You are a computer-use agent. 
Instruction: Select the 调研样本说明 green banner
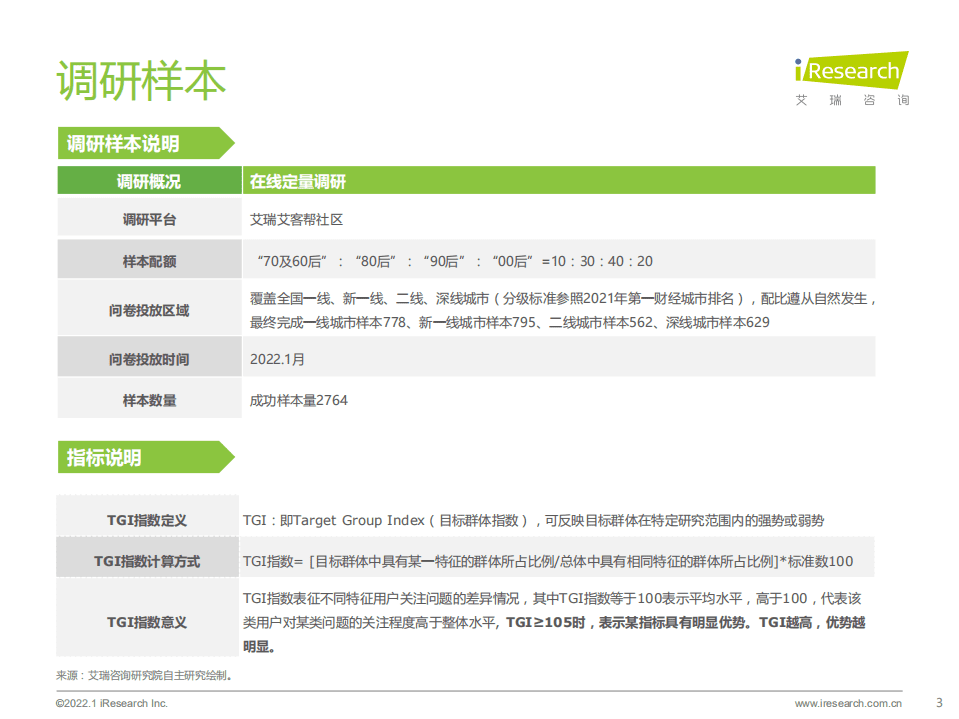pyautogui.click(x=130, y=144)
